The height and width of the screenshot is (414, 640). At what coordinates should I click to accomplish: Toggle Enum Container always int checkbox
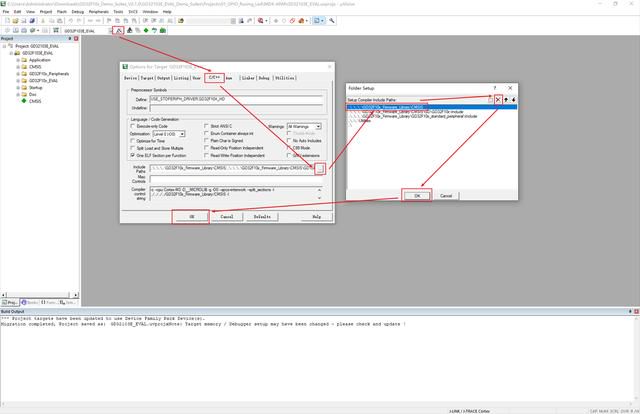pyautogui.click(x=207, y=134)
